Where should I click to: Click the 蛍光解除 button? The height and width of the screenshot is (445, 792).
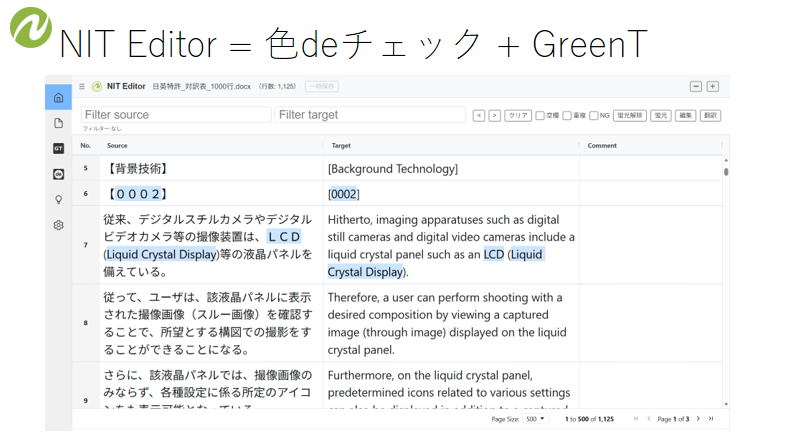(628, 116)
